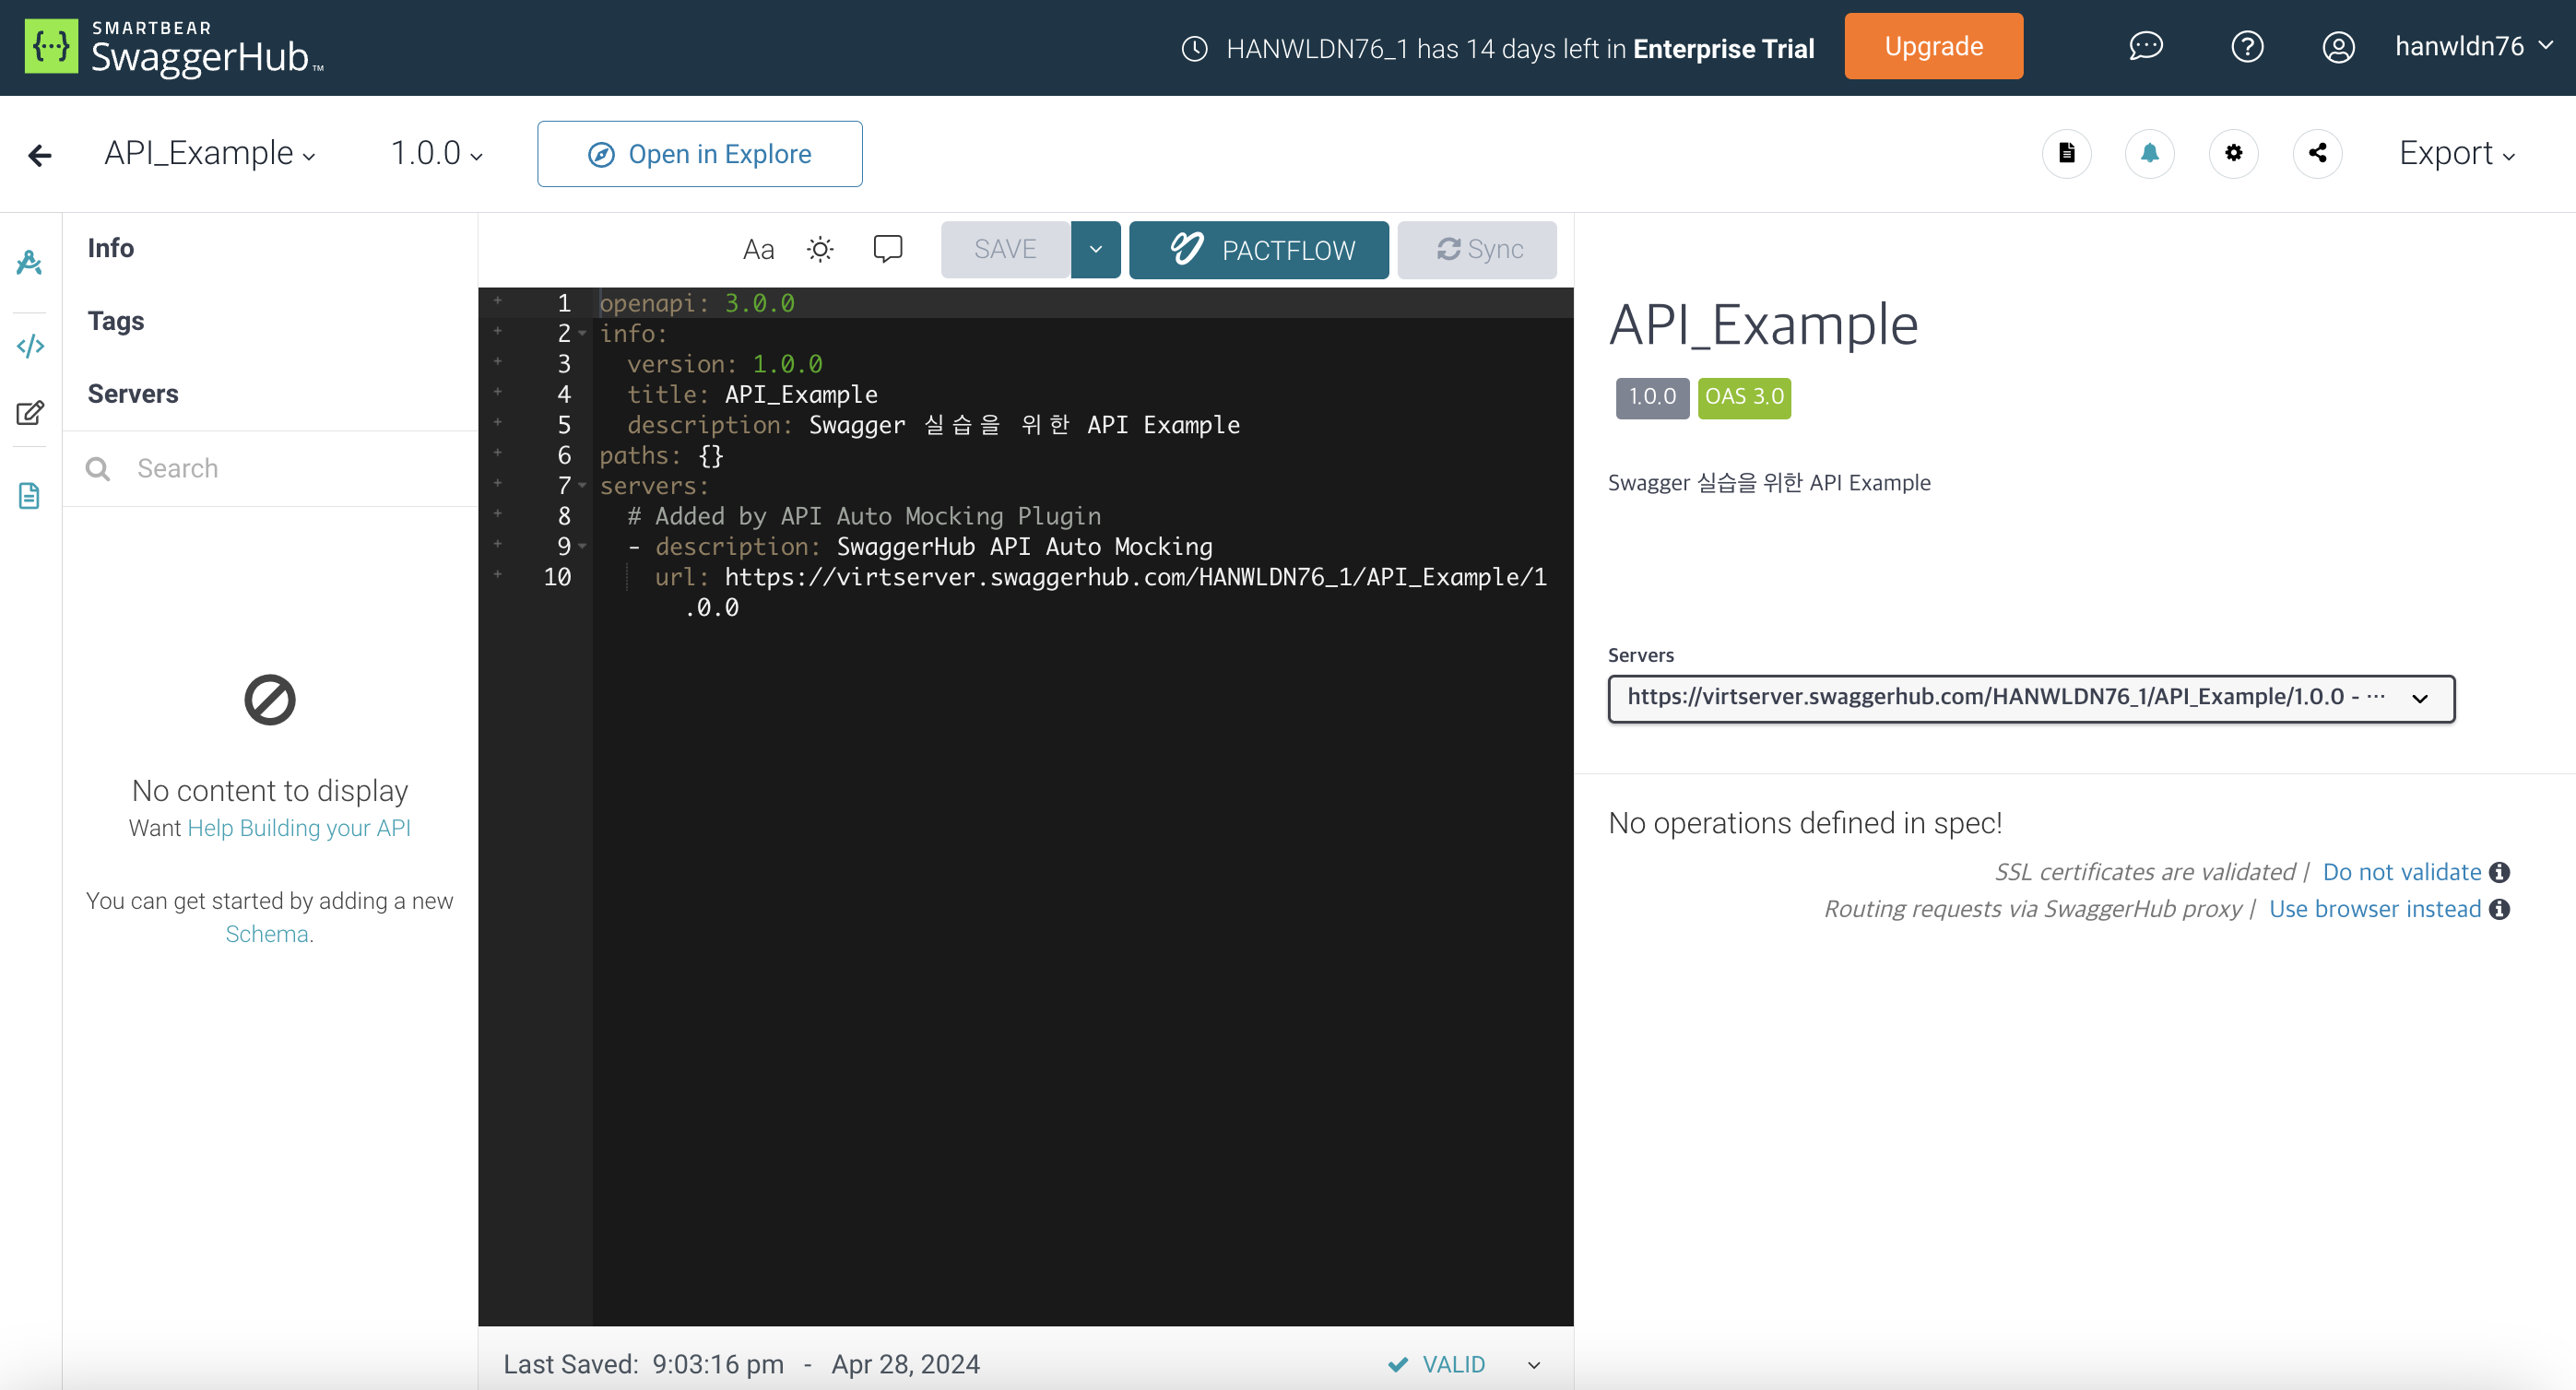2576x1390 pixels.
Task: Click the Upgrade button
Action: click(x=1932, y=47)
